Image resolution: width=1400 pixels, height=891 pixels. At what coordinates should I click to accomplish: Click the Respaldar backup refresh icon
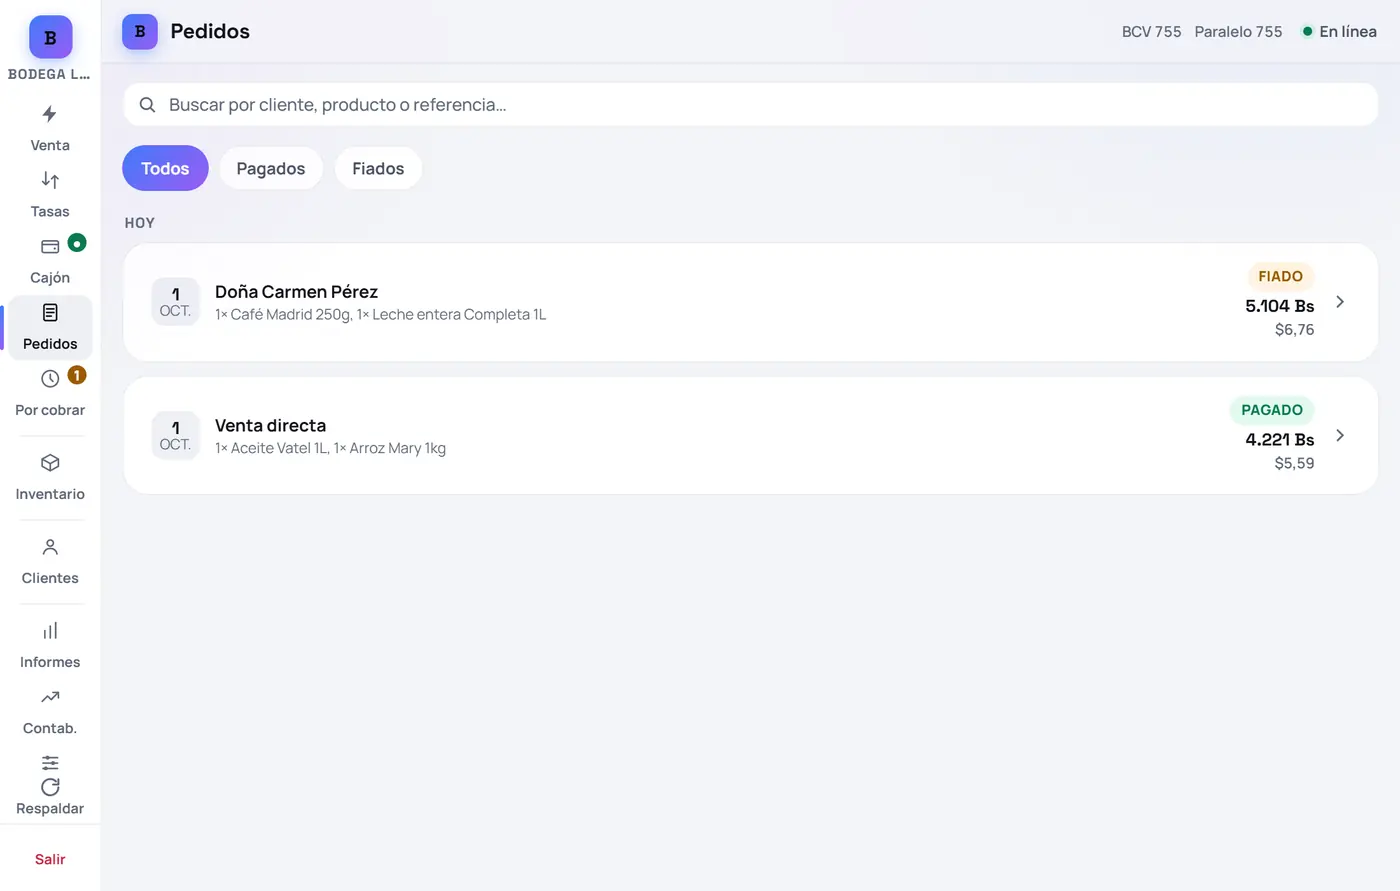50,787
